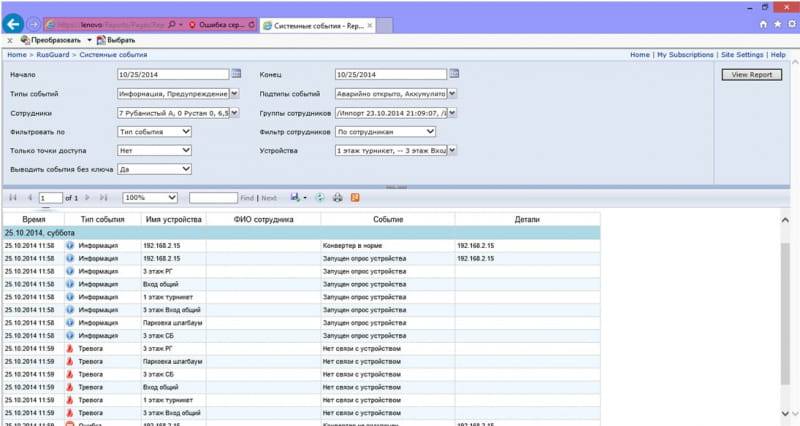Image resolution: width=800 pixels, height=426 pixels.
Task: Switch to the Ошибка сер... browser tab
Action: click(x=222, y=24)
